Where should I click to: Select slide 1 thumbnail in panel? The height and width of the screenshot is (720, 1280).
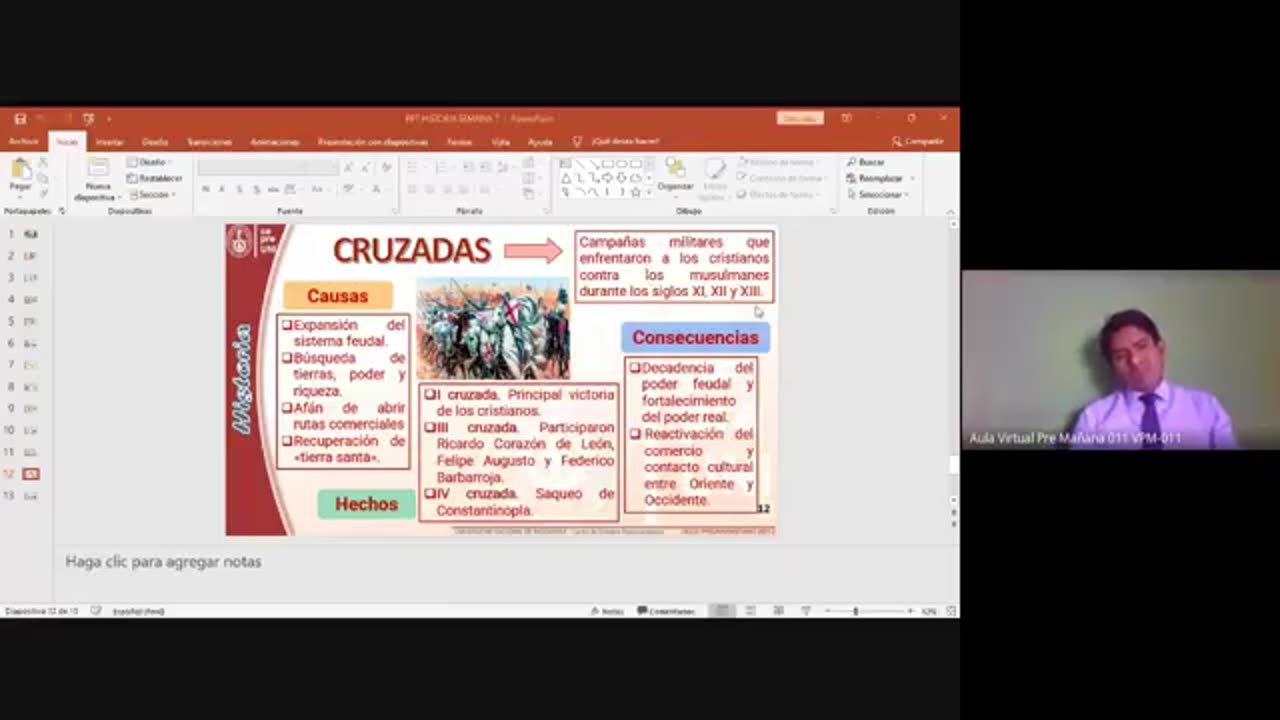31,234
